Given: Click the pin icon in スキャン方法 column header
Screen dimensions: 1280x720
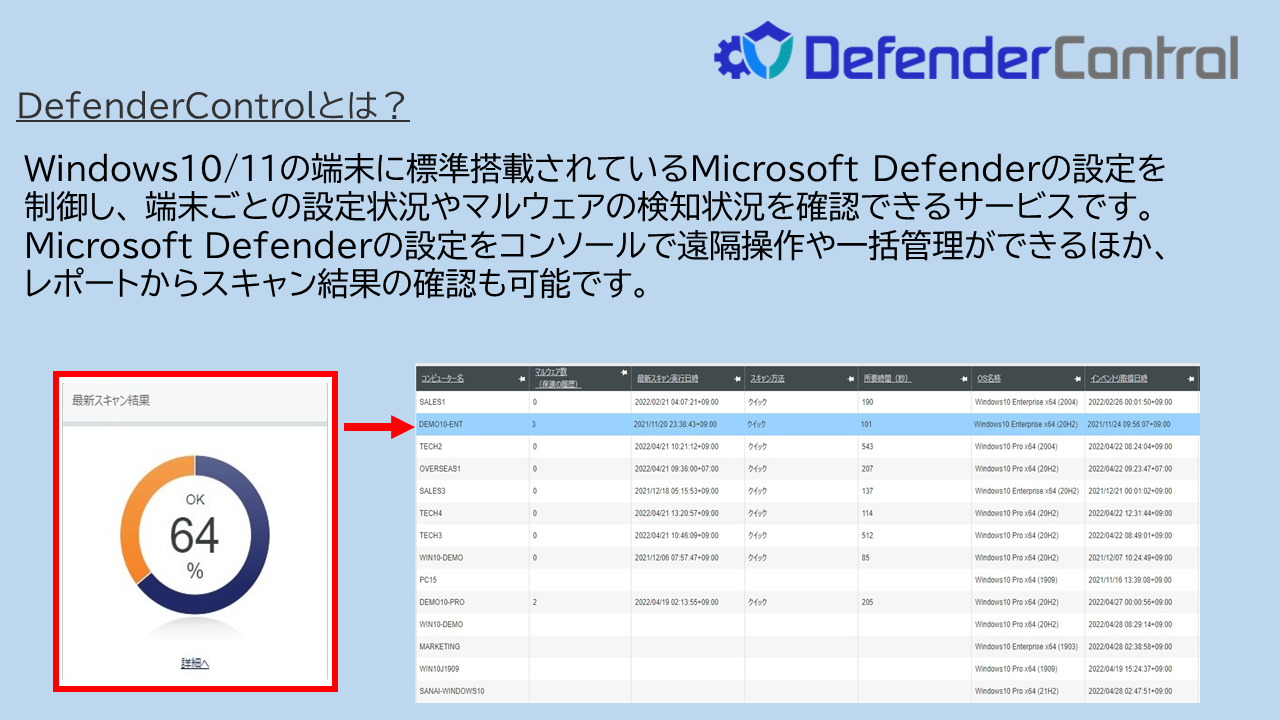Looking at the screenshot, I should (x=849, y=379).
